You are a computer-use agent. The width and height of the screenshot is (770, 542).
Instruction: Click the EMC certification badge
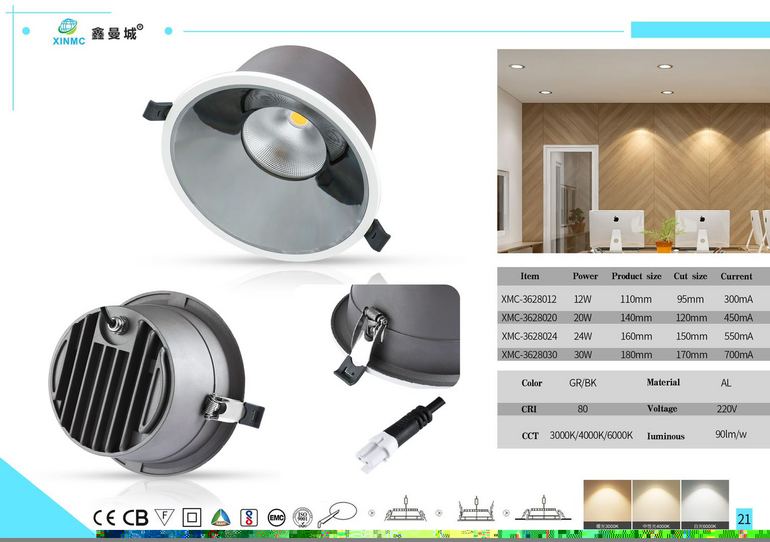click(x=276, y=517)
